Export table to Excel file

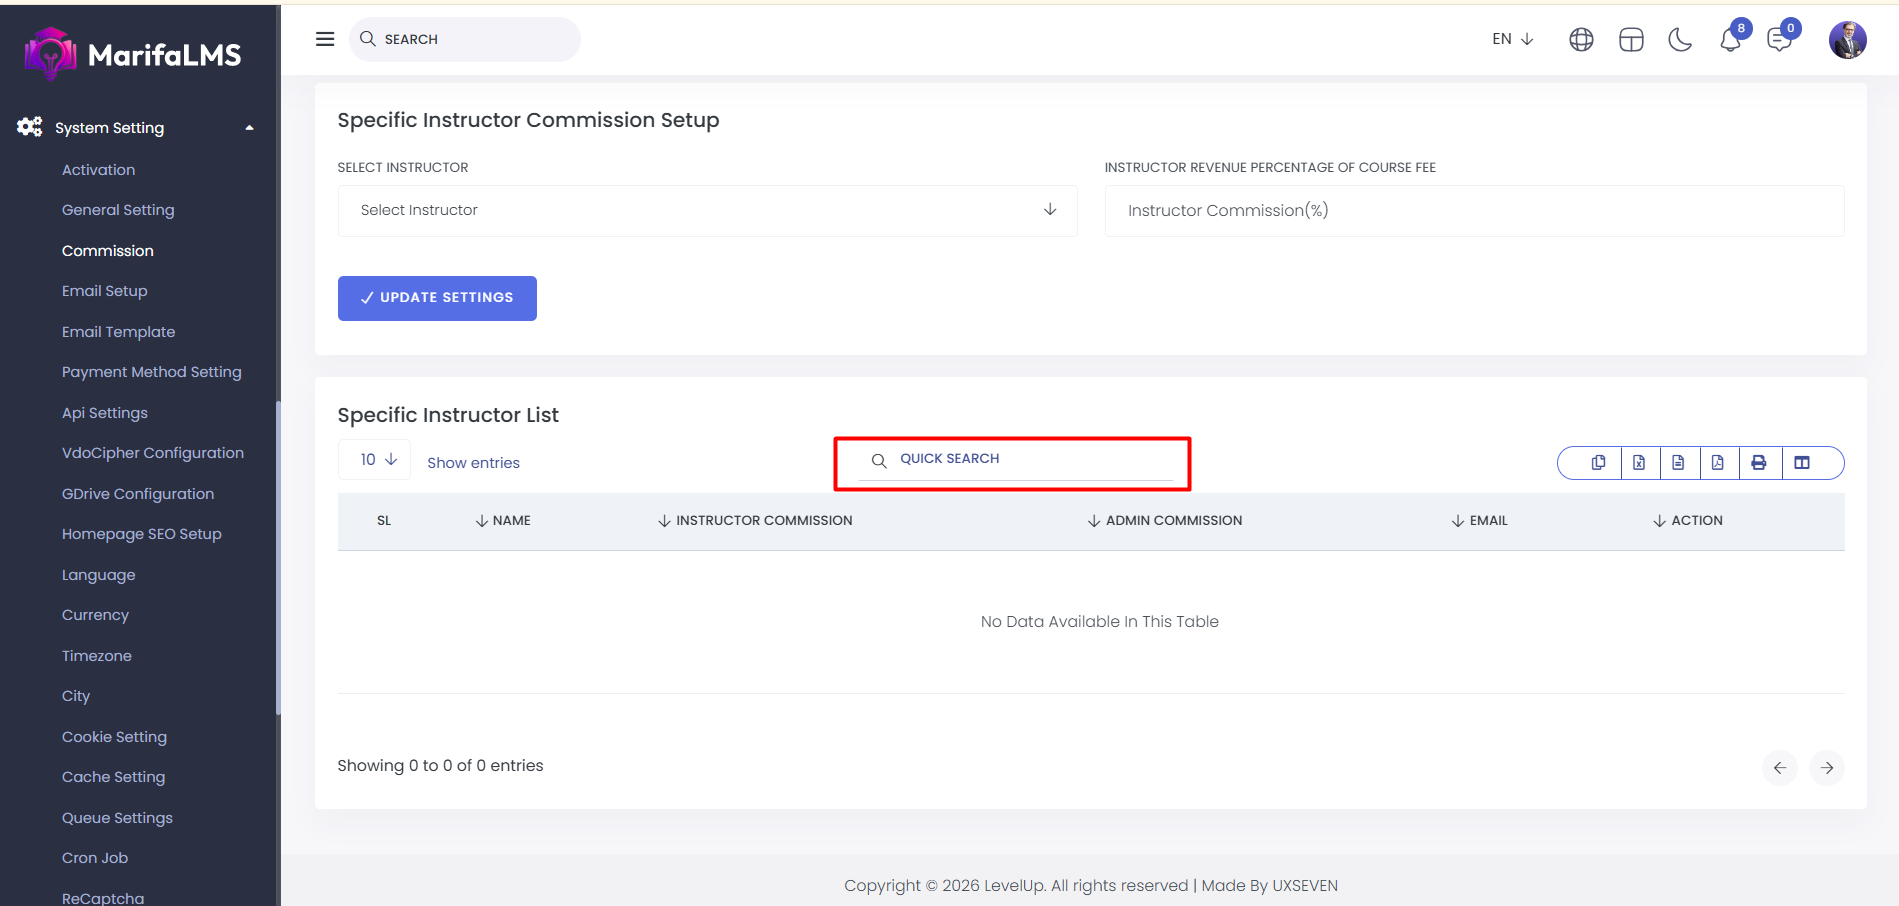click(x=1639, y=463)
